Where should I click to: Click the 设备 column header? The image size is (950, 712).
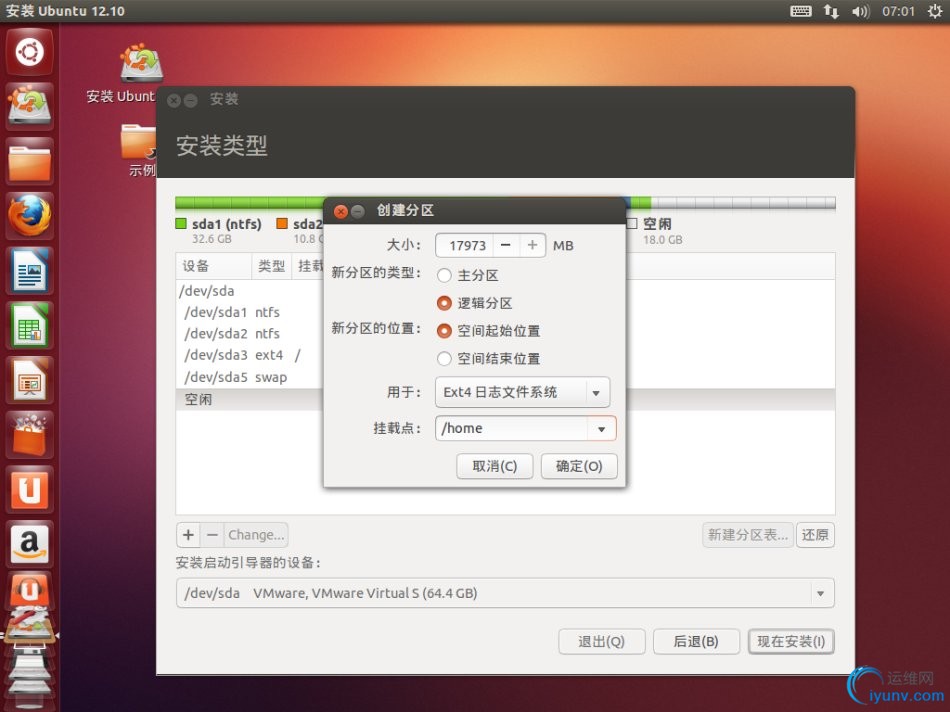click(x=214, y=266)
